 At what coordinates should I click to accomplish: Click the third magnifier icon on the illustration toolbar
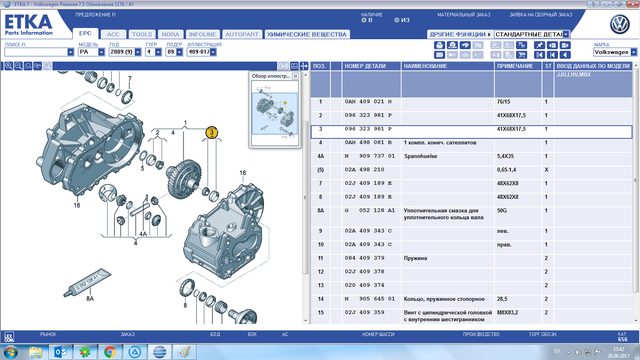pos(28,66)
